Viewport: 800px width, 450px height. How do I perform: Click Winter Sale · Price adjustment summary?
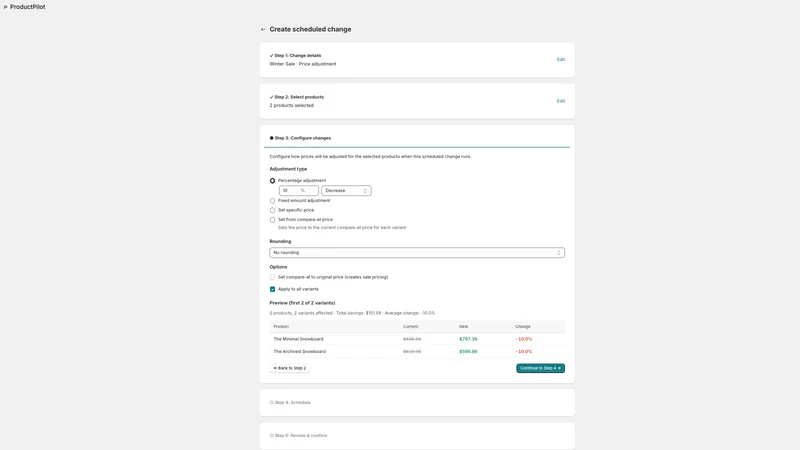(x=303, y=64)
